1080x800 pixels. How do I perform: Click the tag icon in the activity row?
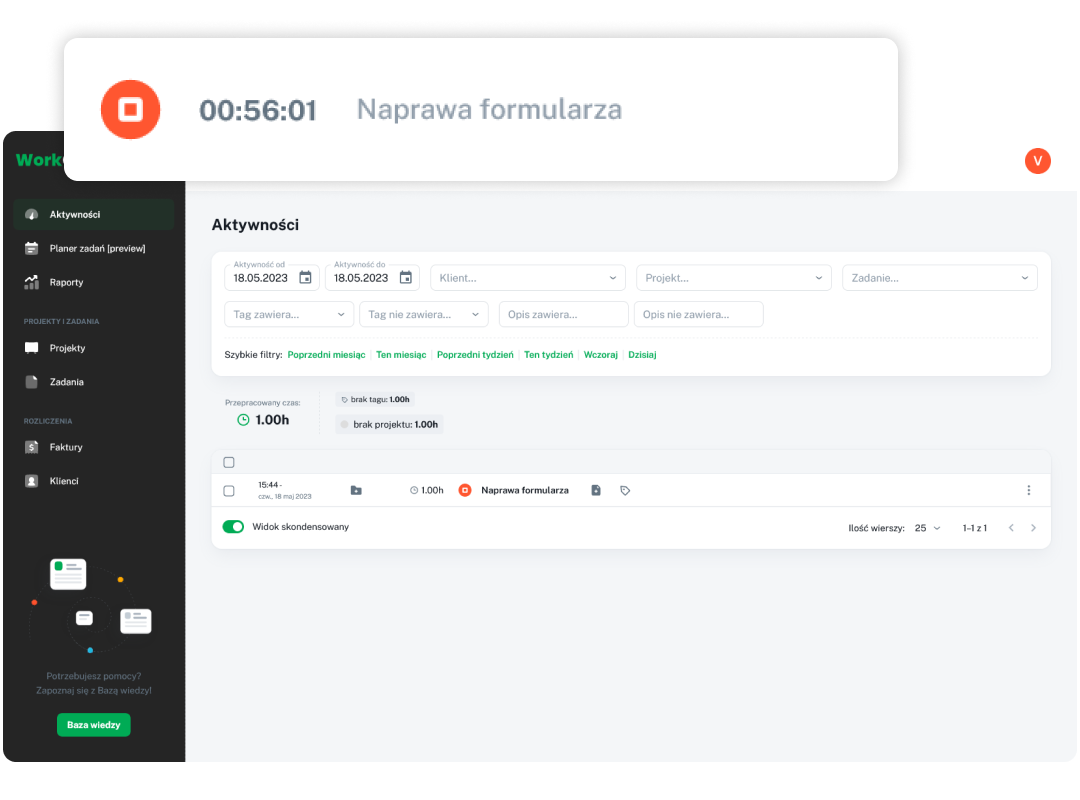click(x=625, y=491)
